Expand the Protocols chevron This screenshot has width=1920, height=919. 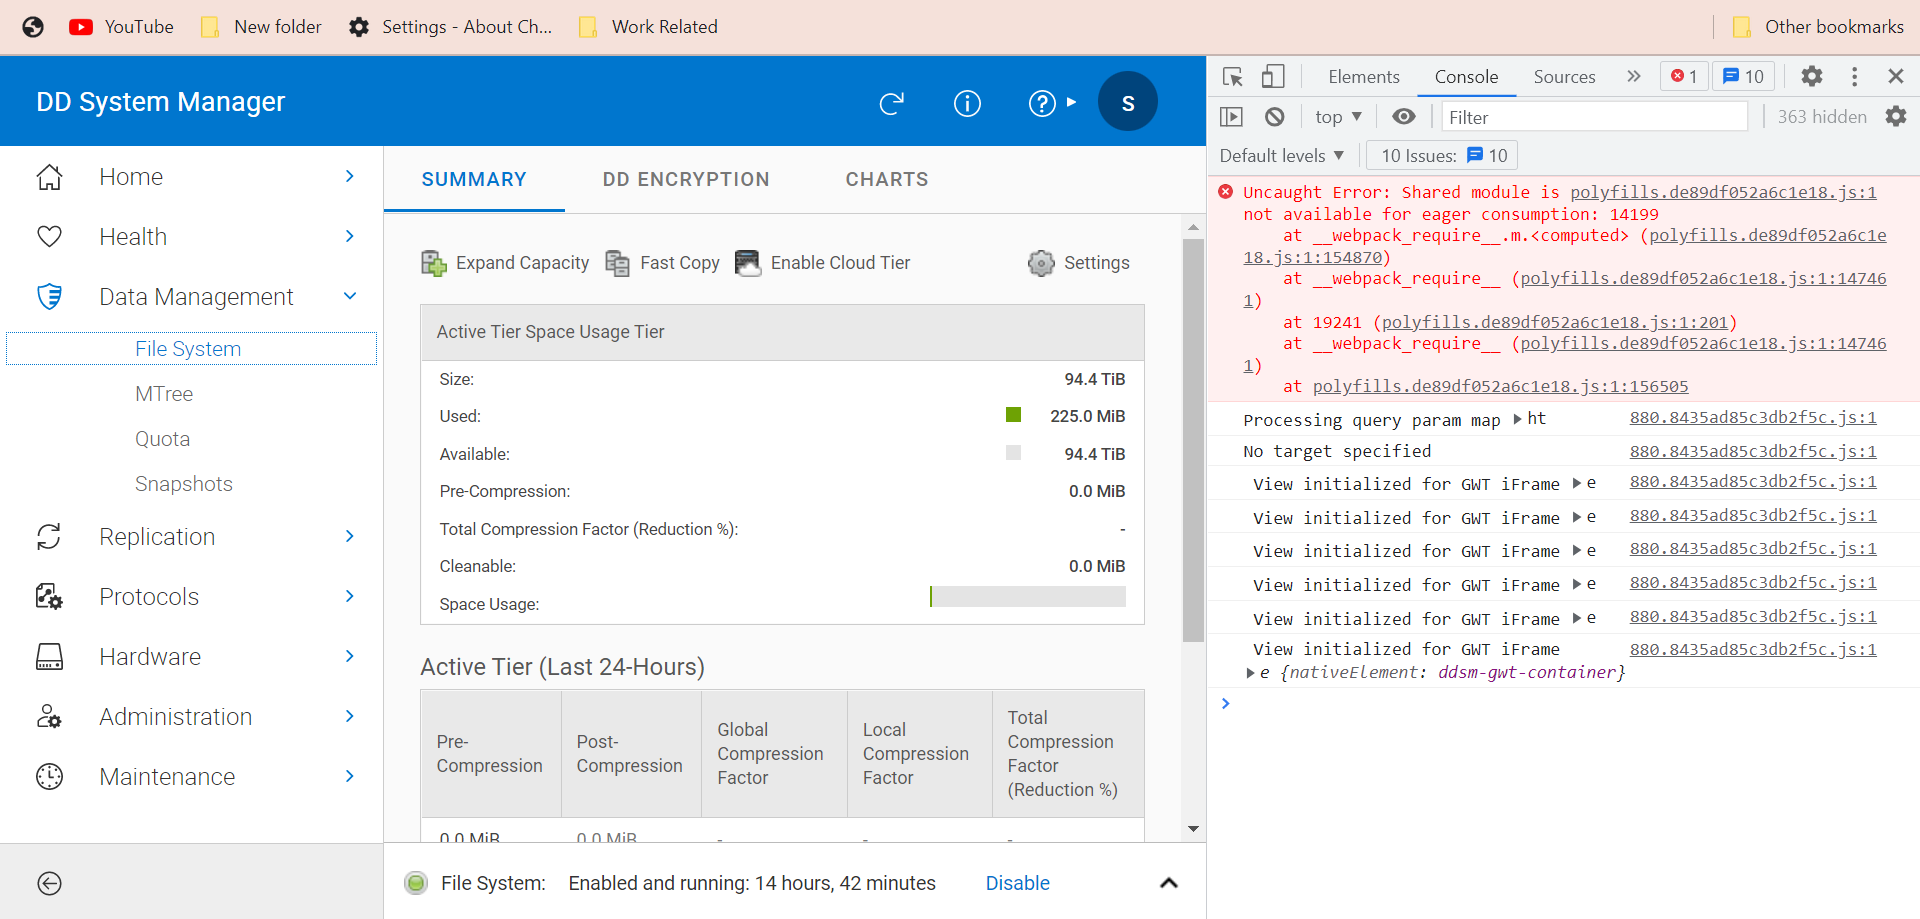tap(350, 597)
